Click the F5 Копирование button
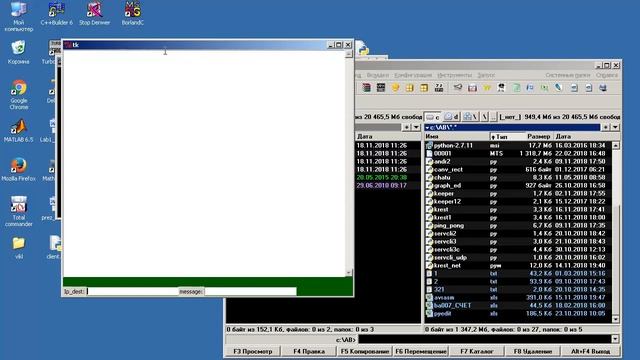 pyautogui.click(x=364, y=351)
